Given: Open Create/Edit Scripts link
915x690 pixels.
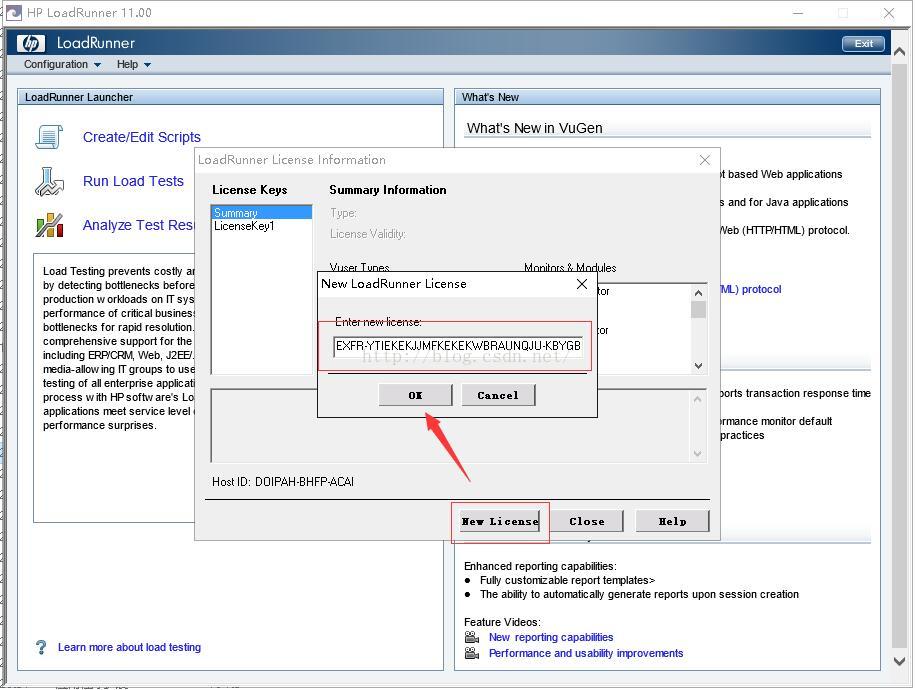Looking at the screenshot, I should click(142, 137).
